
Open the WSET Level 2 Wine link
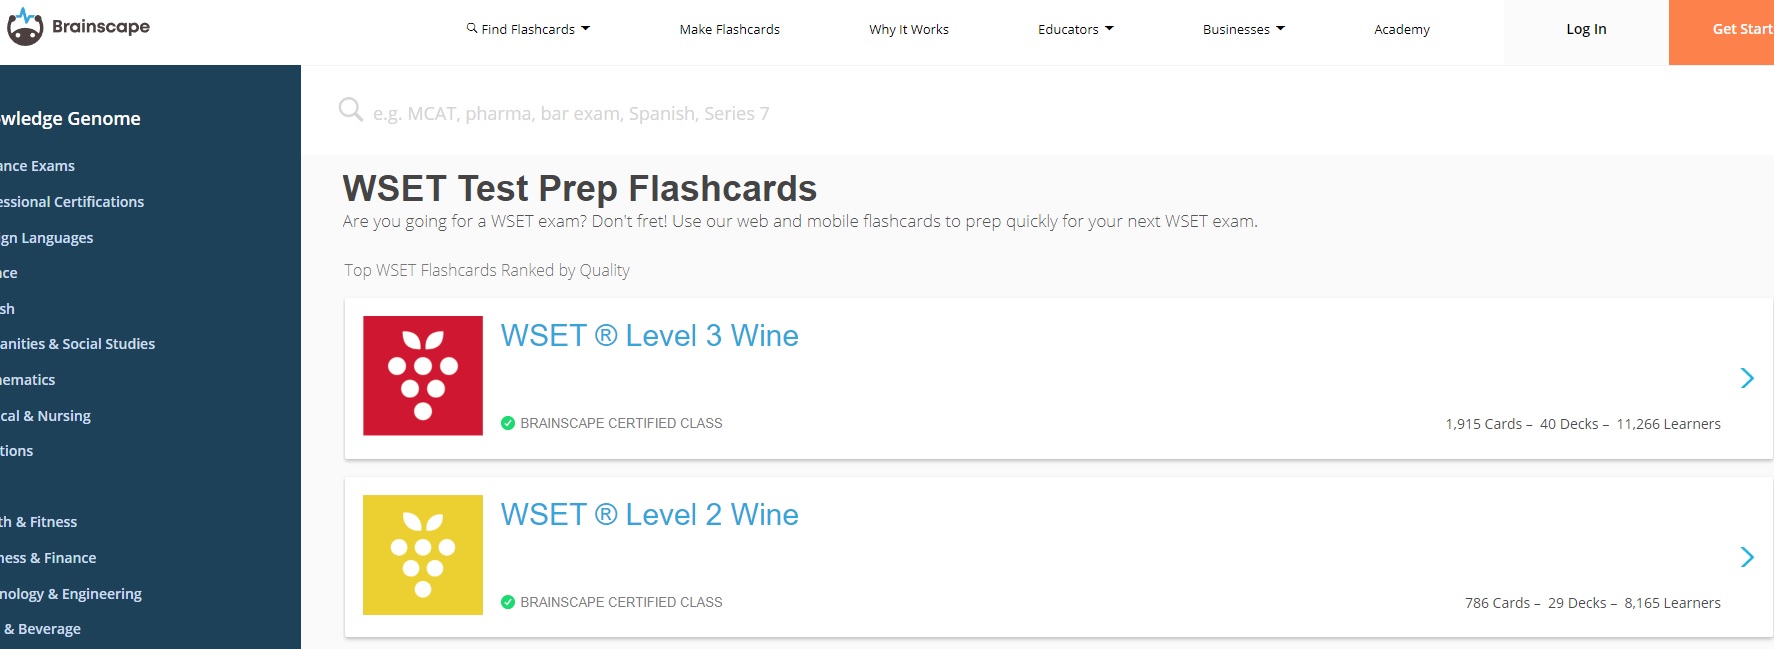(650, 514)
